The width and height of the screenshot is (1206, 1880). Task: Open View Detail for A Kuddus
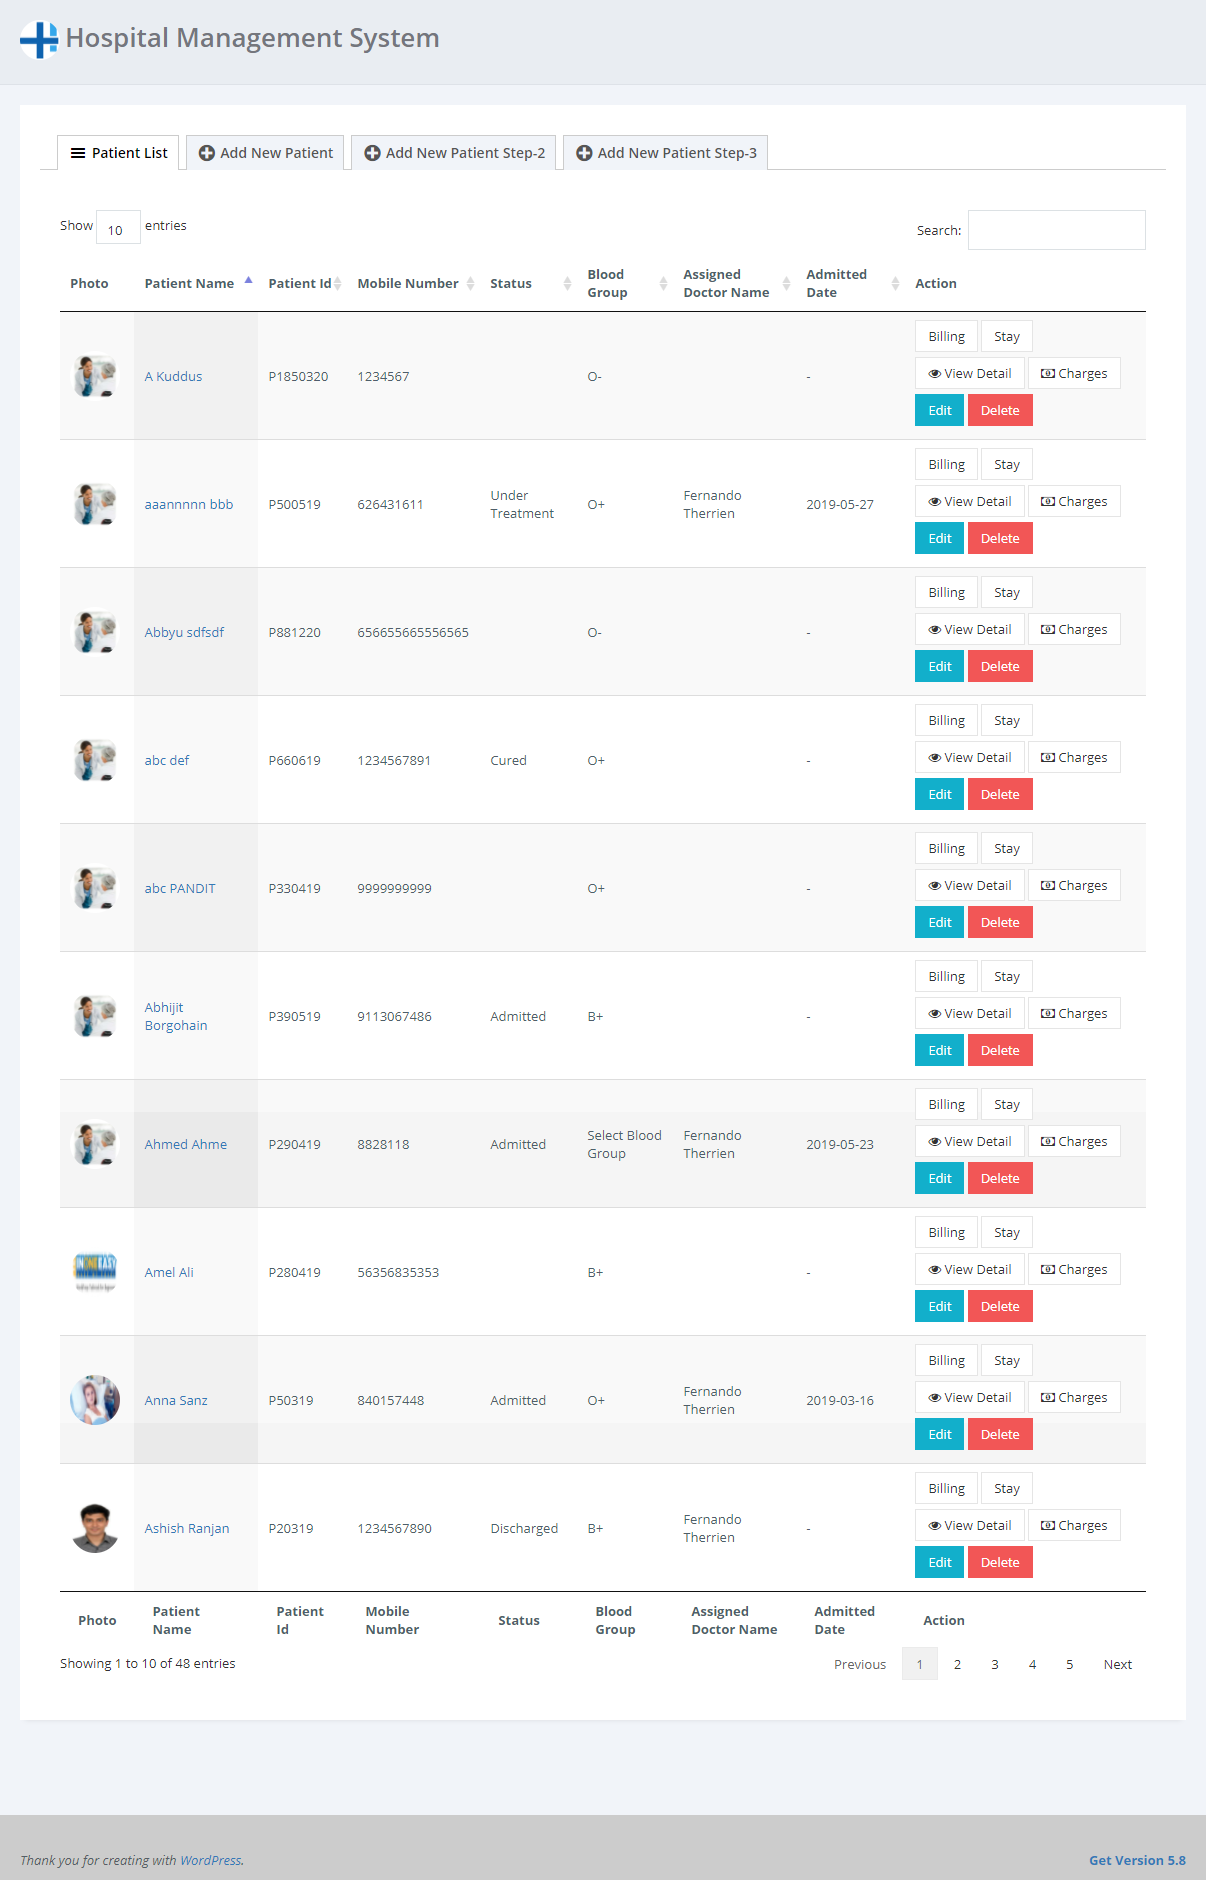point(969,373)
